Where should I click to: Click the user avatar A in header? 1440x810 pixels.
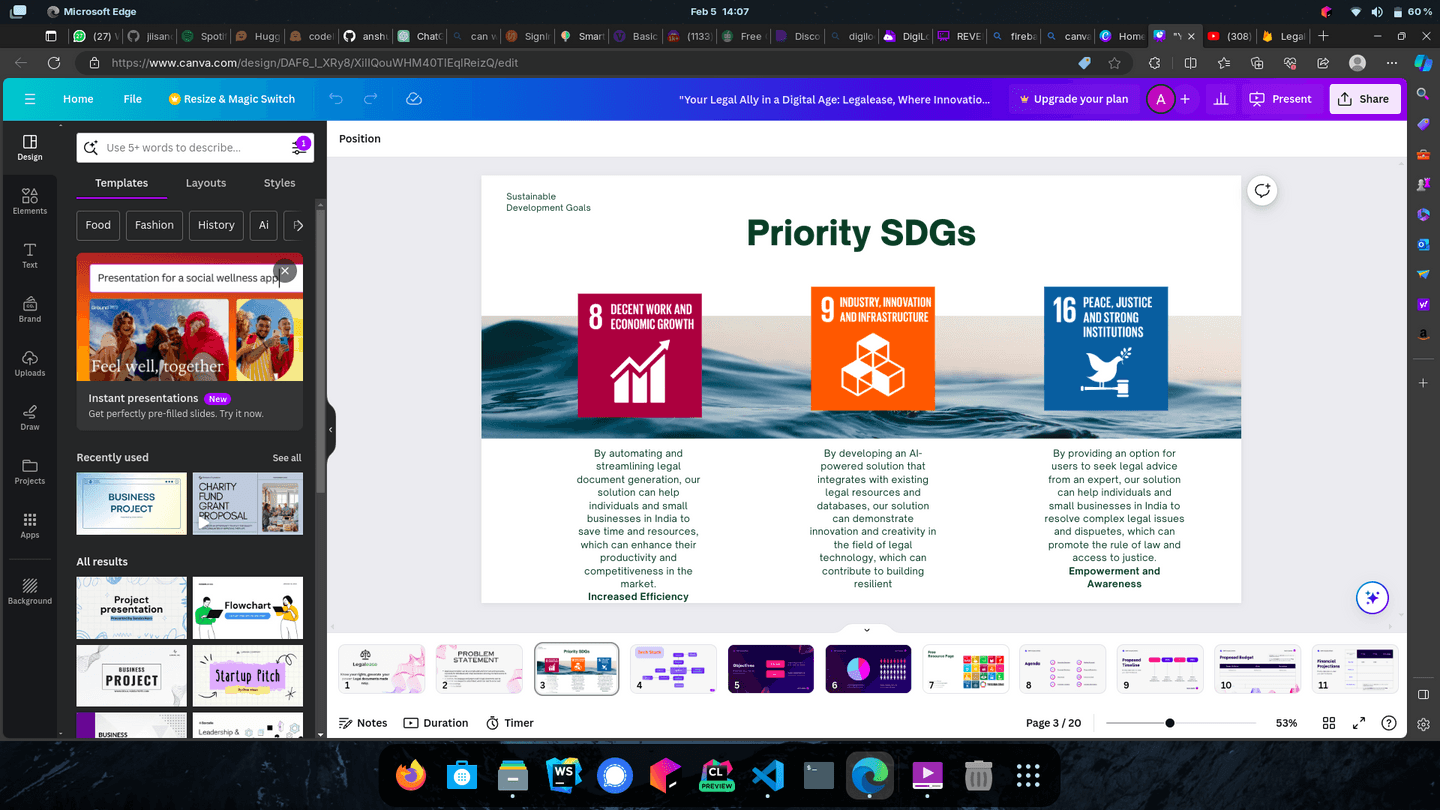[x=1160, y=99]
